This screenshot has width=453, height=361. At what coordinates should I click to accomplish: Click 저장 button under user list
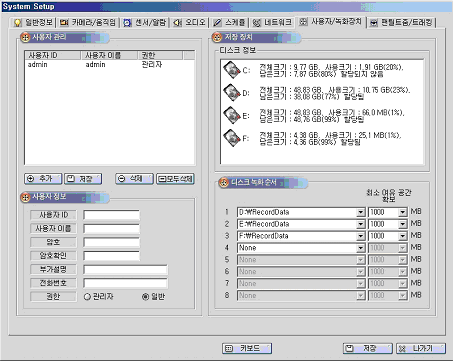coord(83,179)
